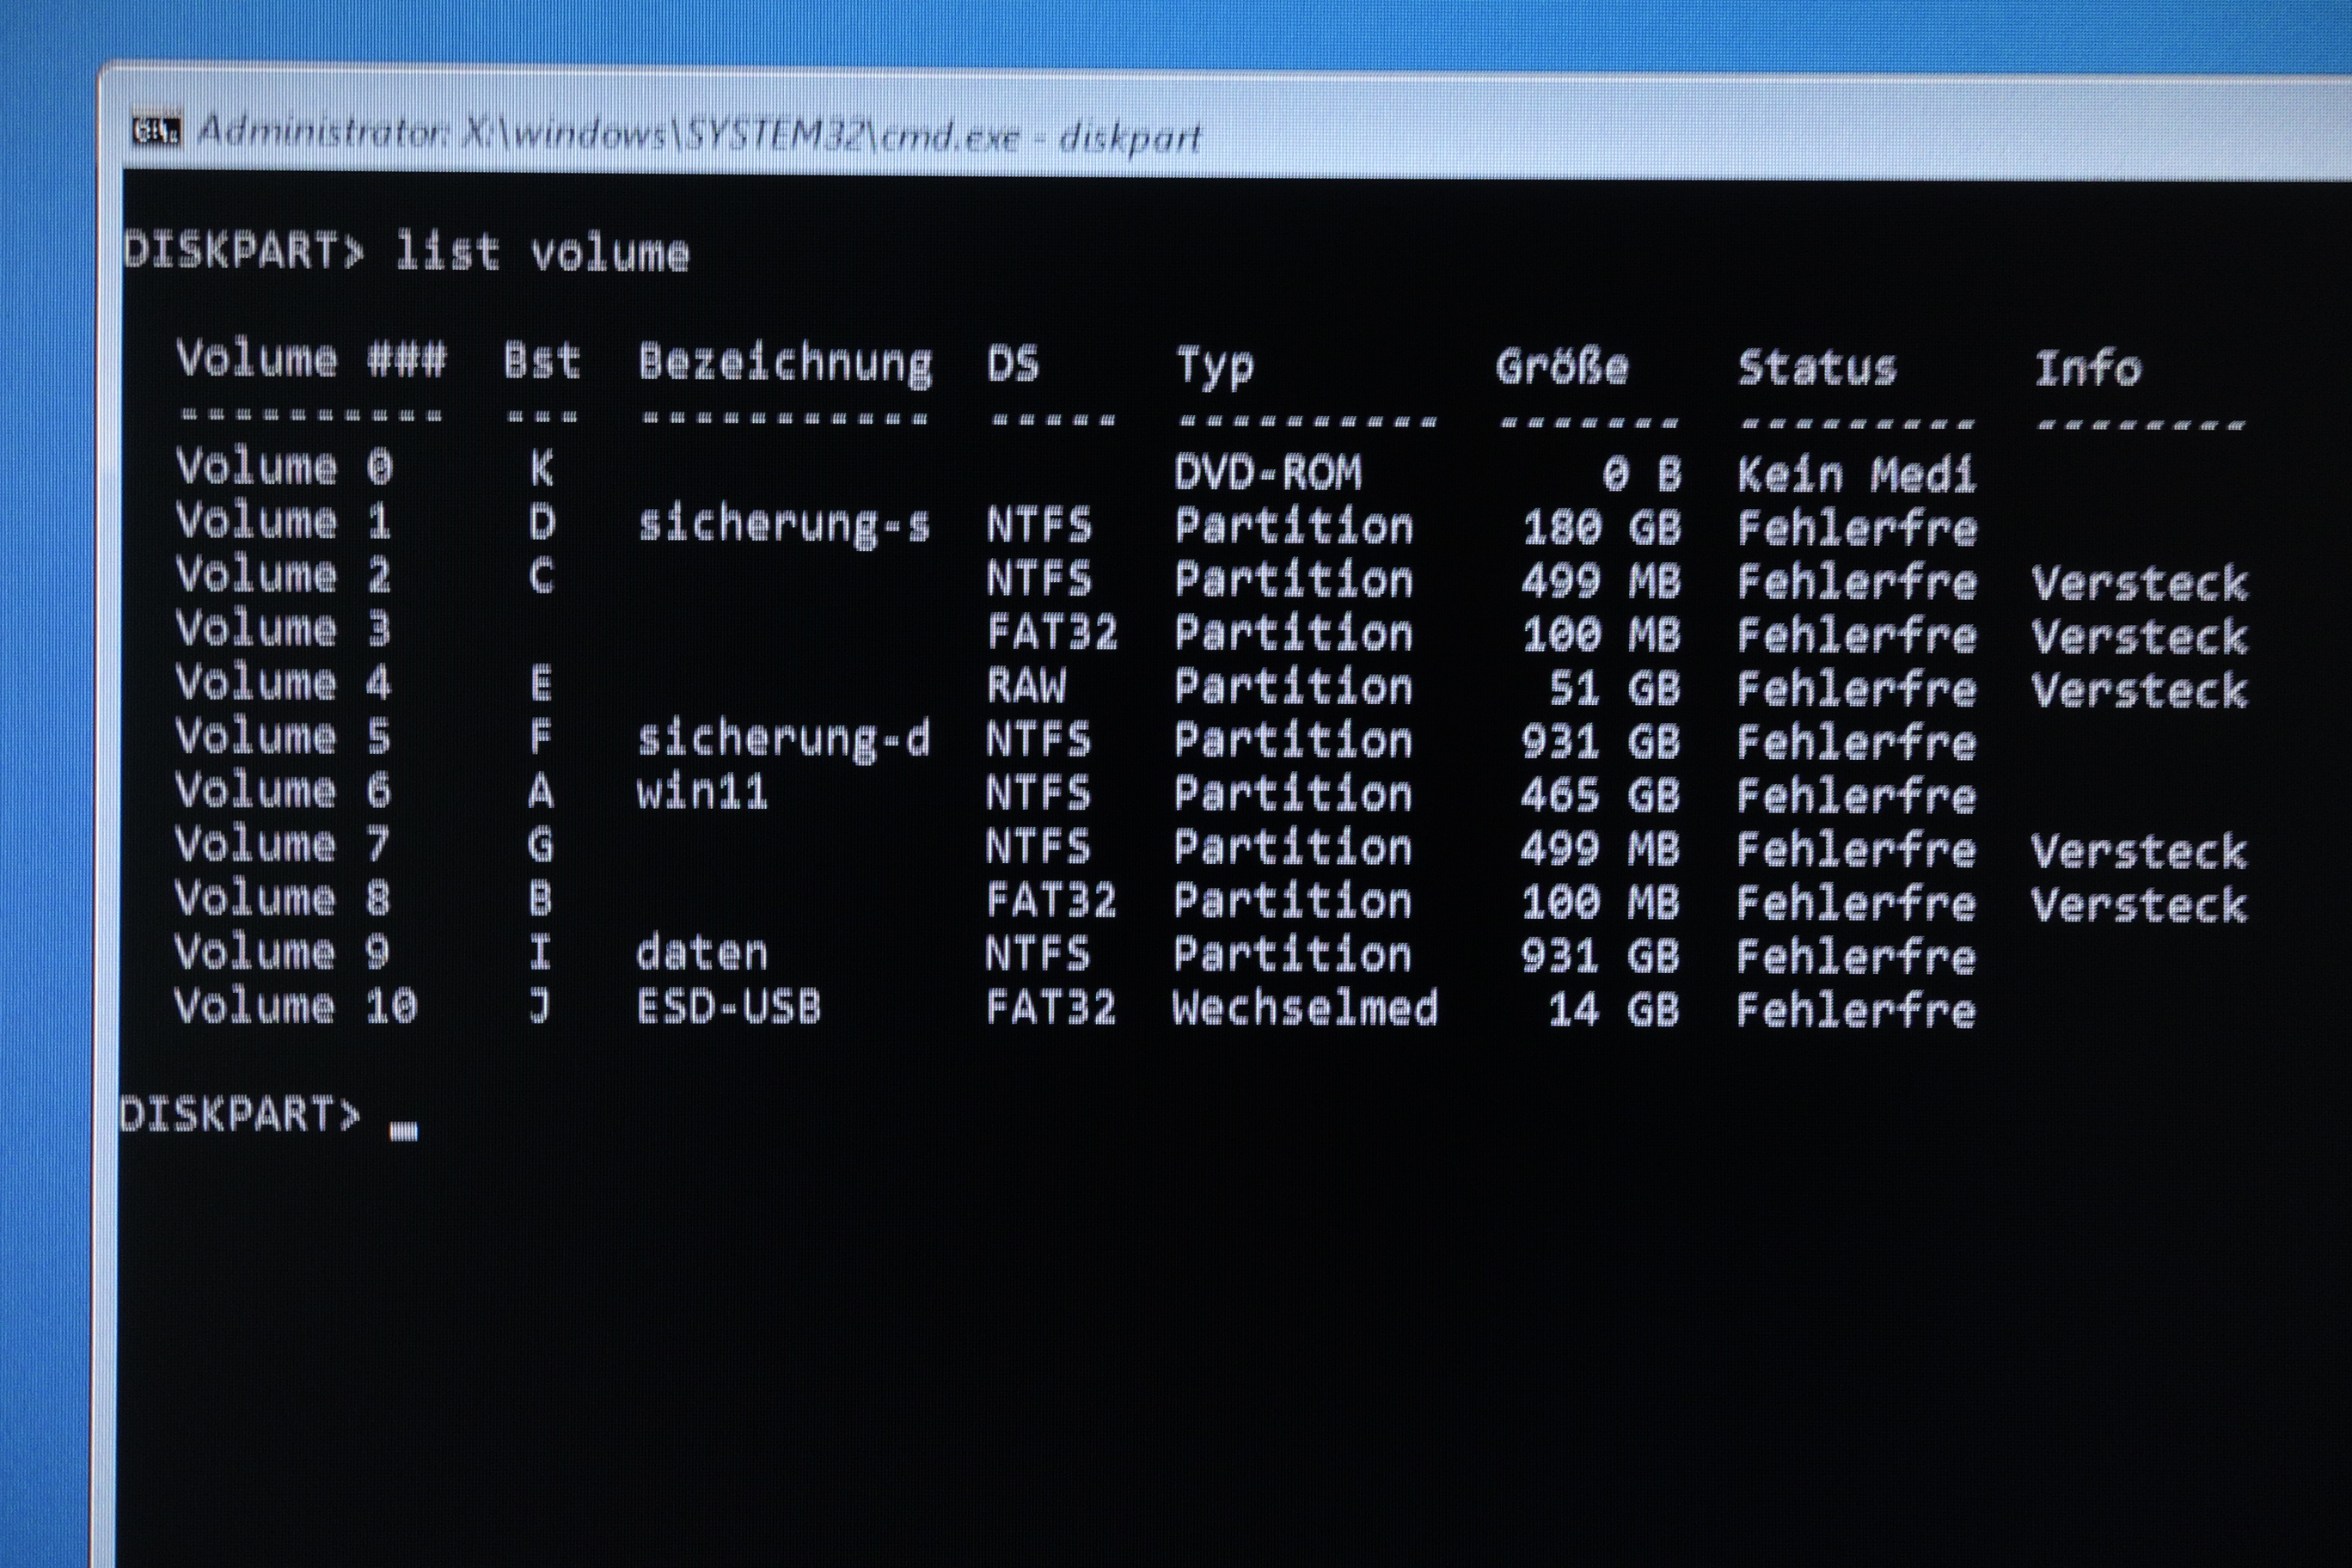Click the 'daten' volume label

coord(702,953)
